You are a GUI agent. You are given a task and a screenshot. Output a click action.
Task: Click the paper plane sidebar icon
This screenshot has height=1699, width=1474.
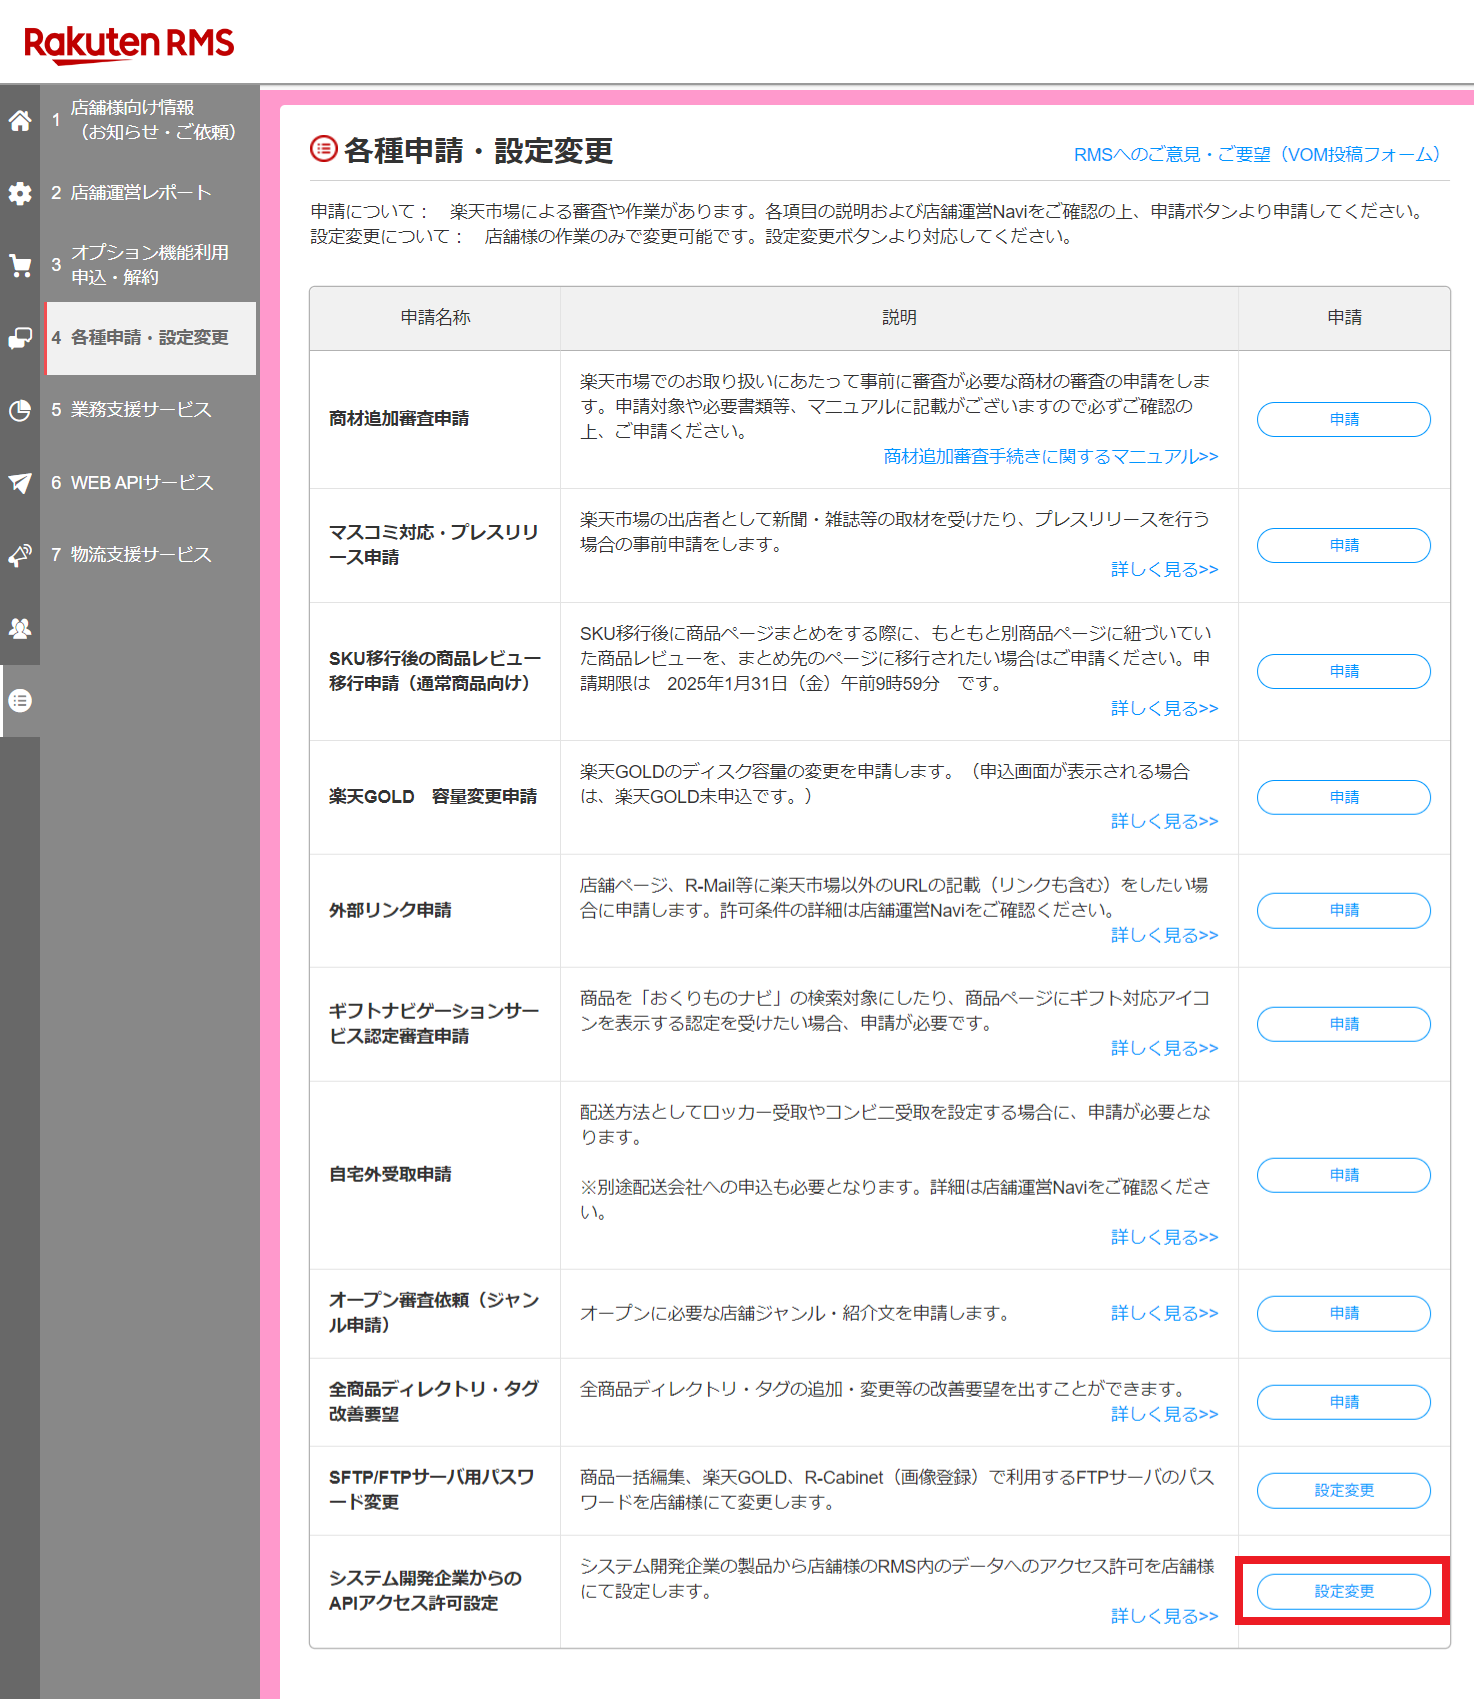point(20,483)
